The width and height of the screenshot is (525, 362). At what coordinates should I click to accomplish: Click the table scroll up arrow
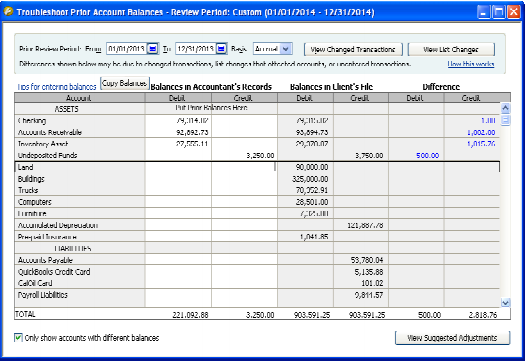[x=505, y=108]
